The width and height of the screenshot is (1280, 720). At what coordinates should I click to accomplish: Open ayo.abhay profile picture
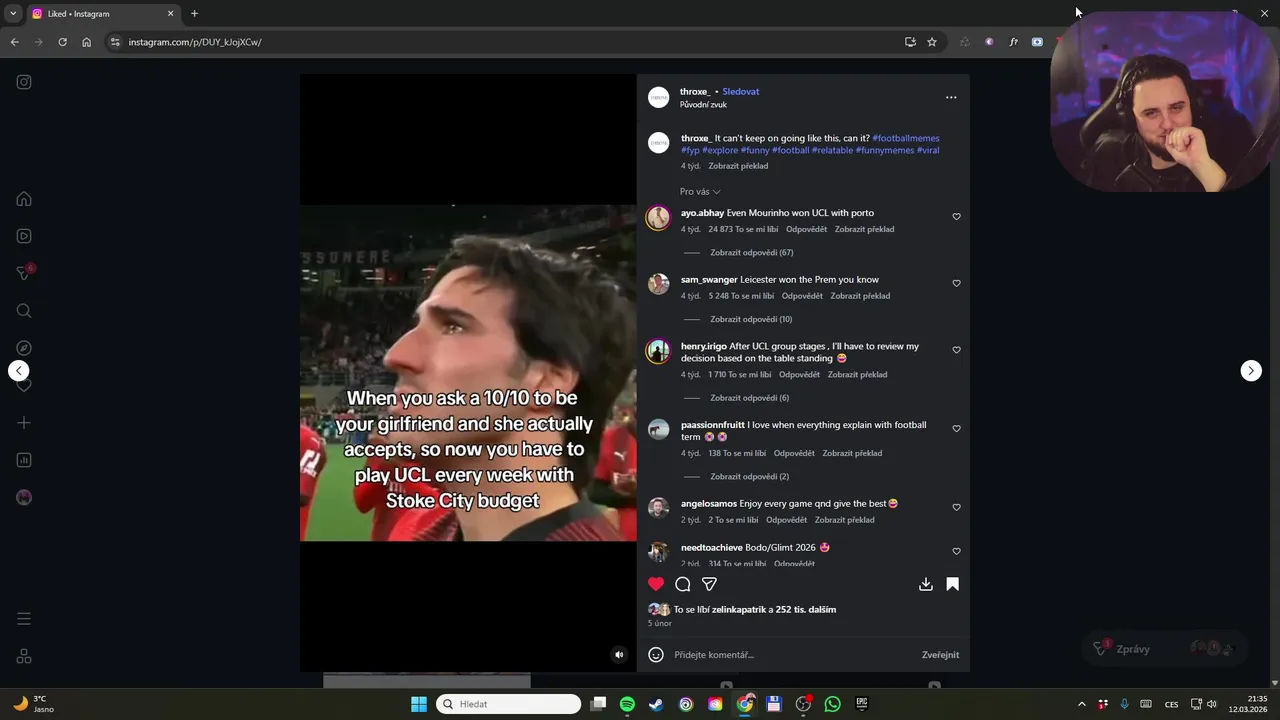[x=658, y=217]
